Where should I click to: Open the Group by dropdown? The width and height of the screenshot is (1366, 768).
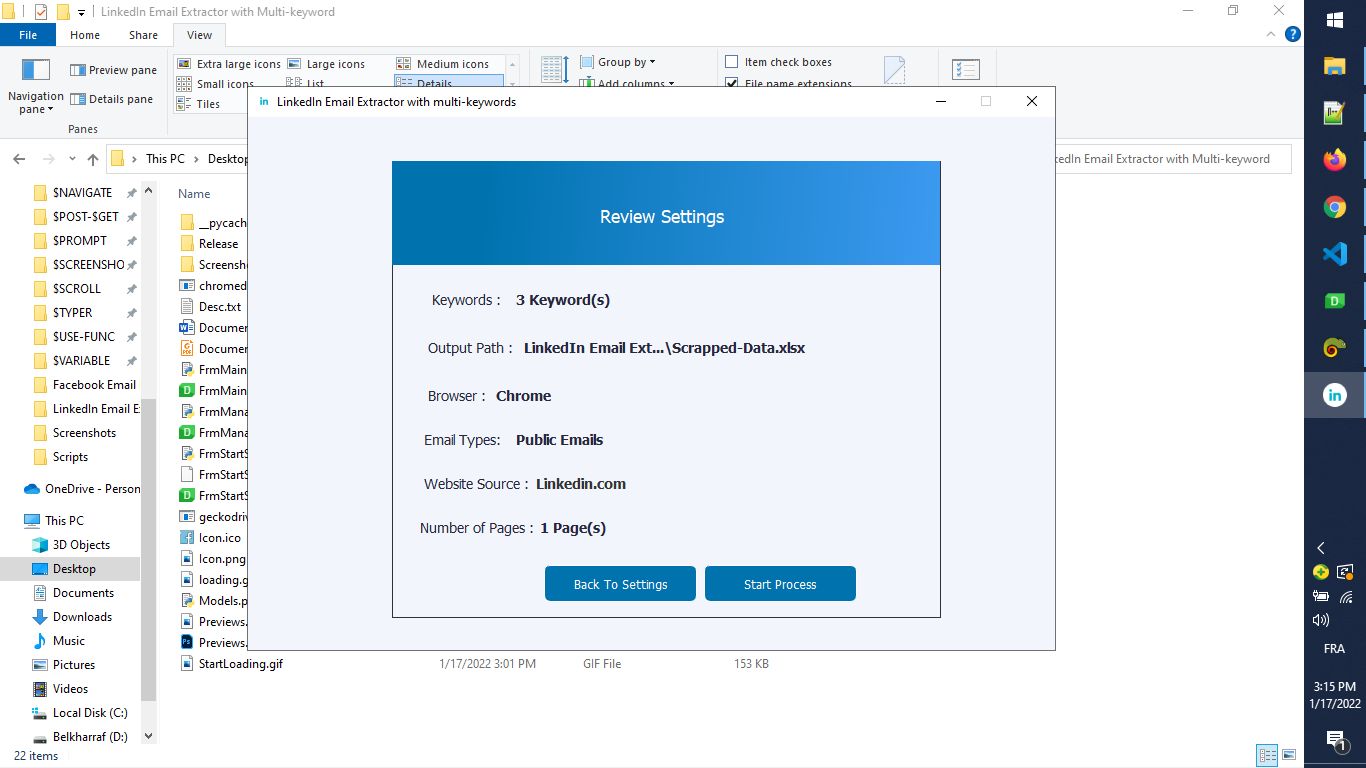(x=618, y=62)
